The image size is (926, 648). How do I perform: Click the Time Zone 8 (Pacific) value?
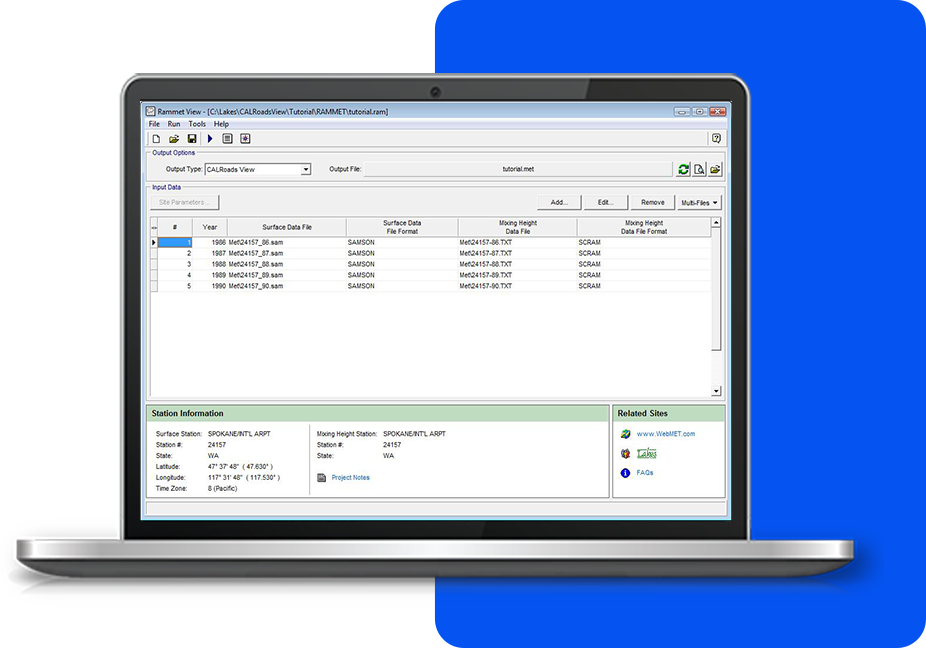click(223, 489)
